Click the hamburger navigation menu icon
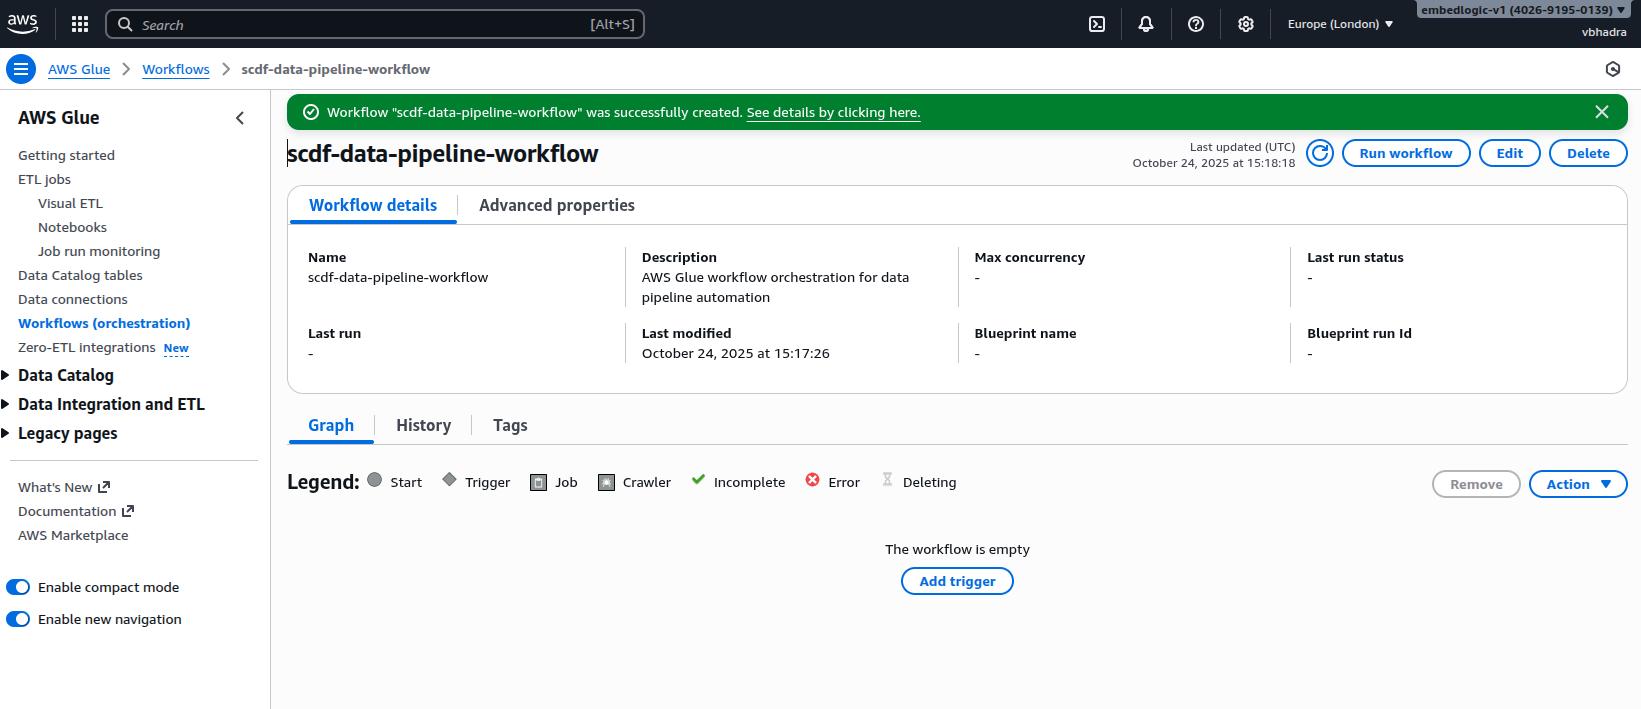The width and height of the screenshot is (1641, 709). tap(20, 69)
